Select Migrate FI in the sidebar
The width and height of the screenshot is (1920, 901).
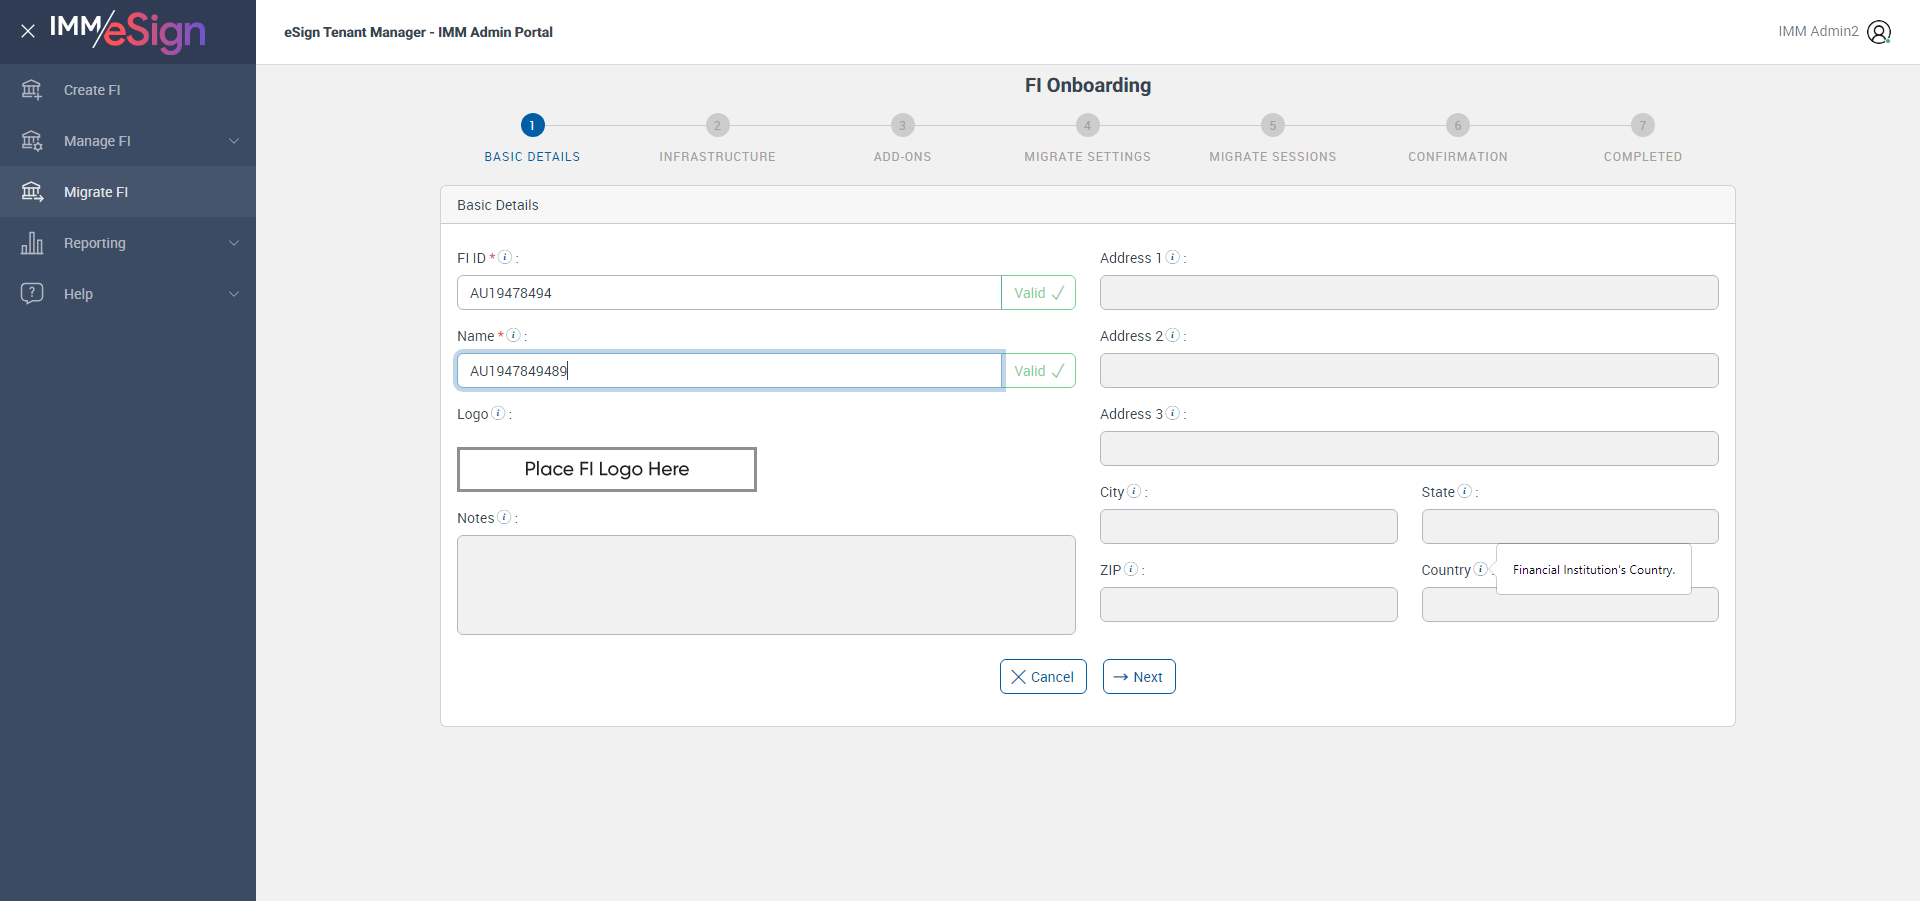[96, 192]
